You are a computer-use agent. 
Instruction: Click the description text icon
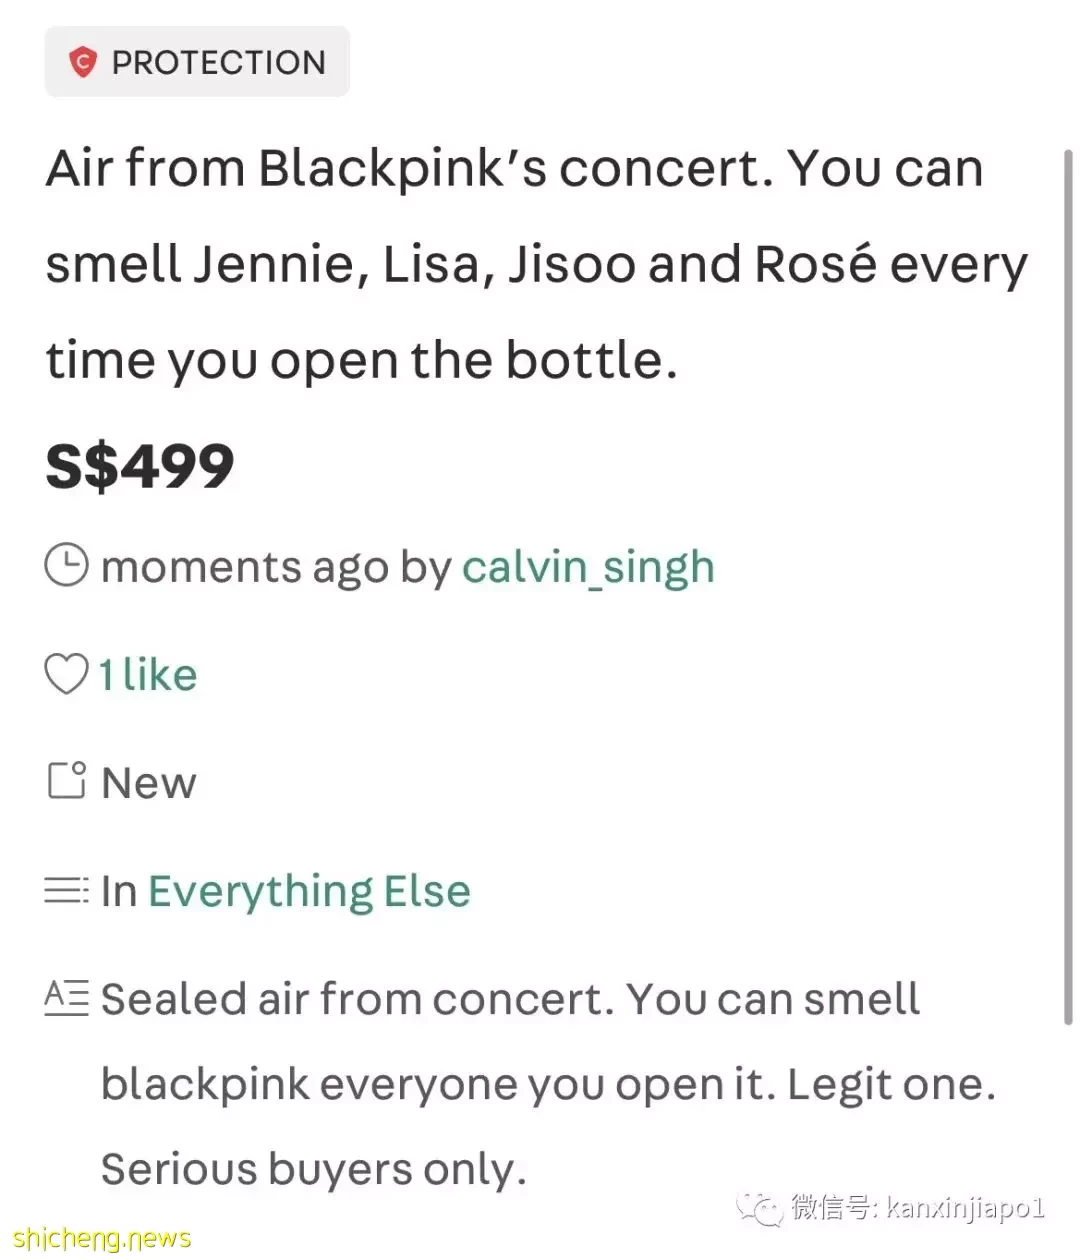[x=67, y=998]
